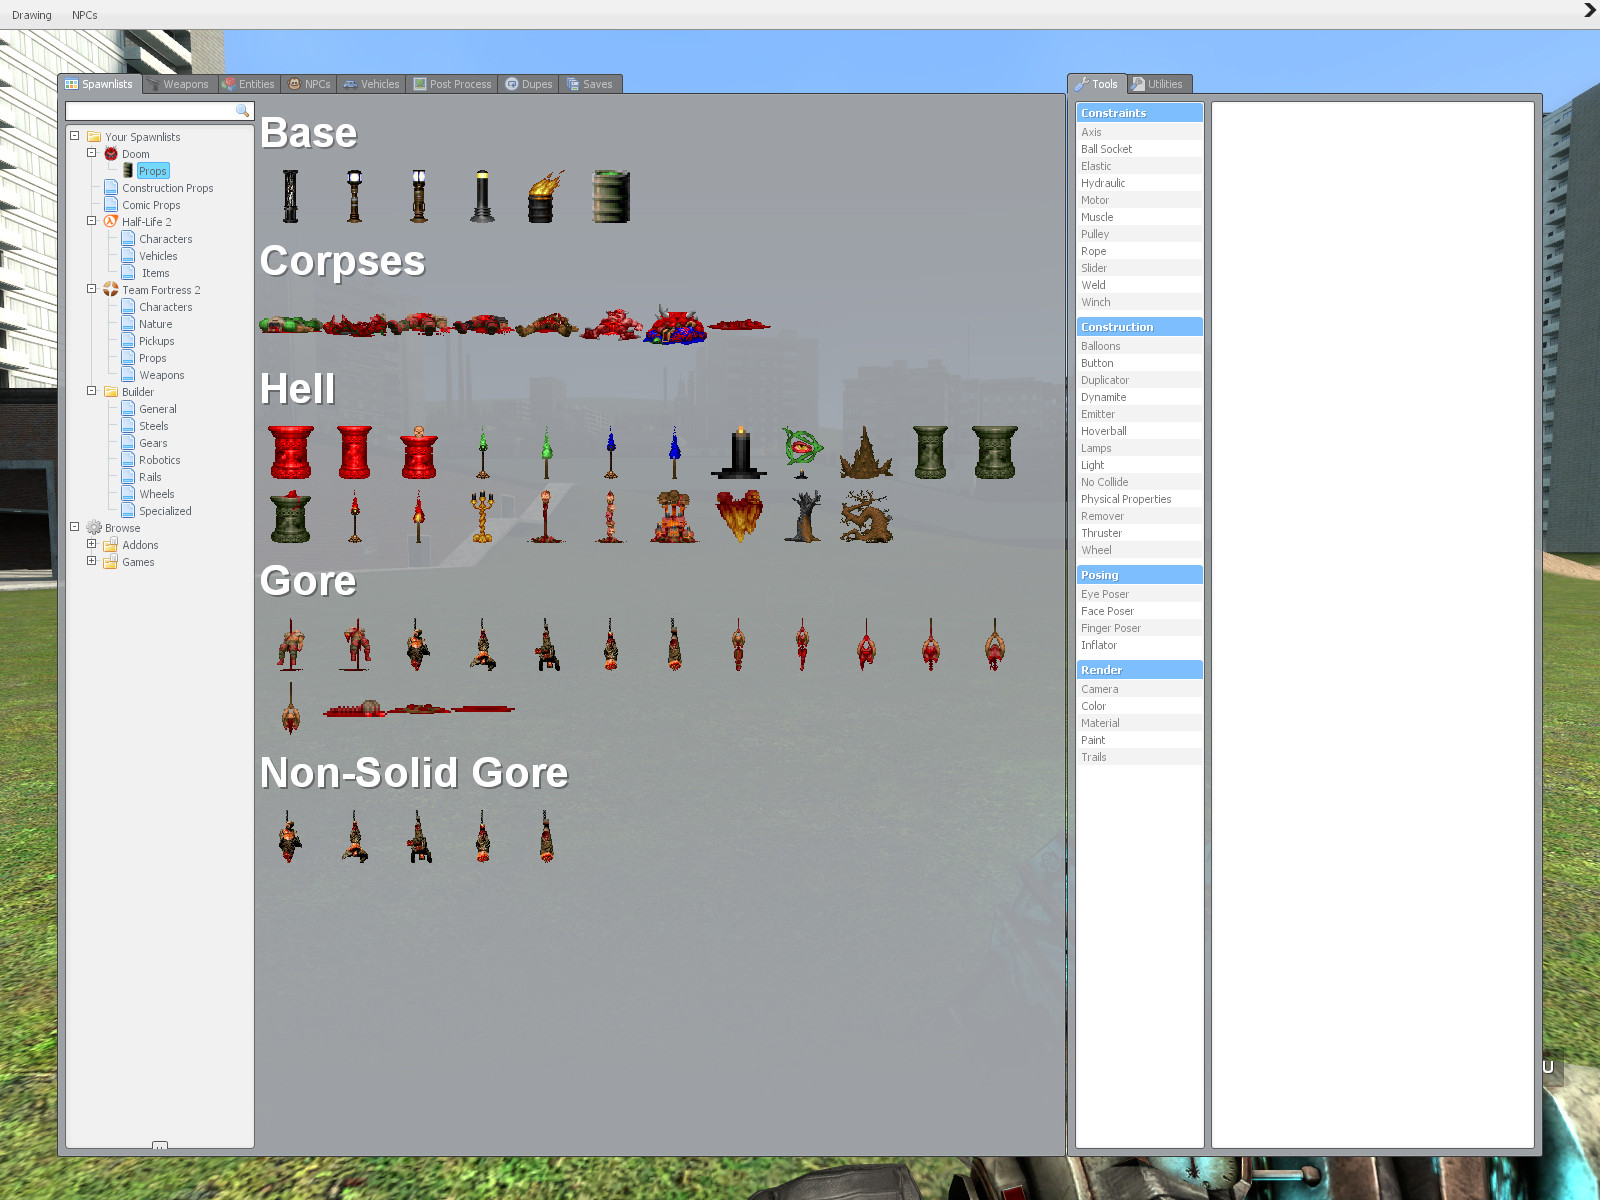Screen dimensions: 1600x1200
Task: Open the Saves tab
Action: click(591, 84)
